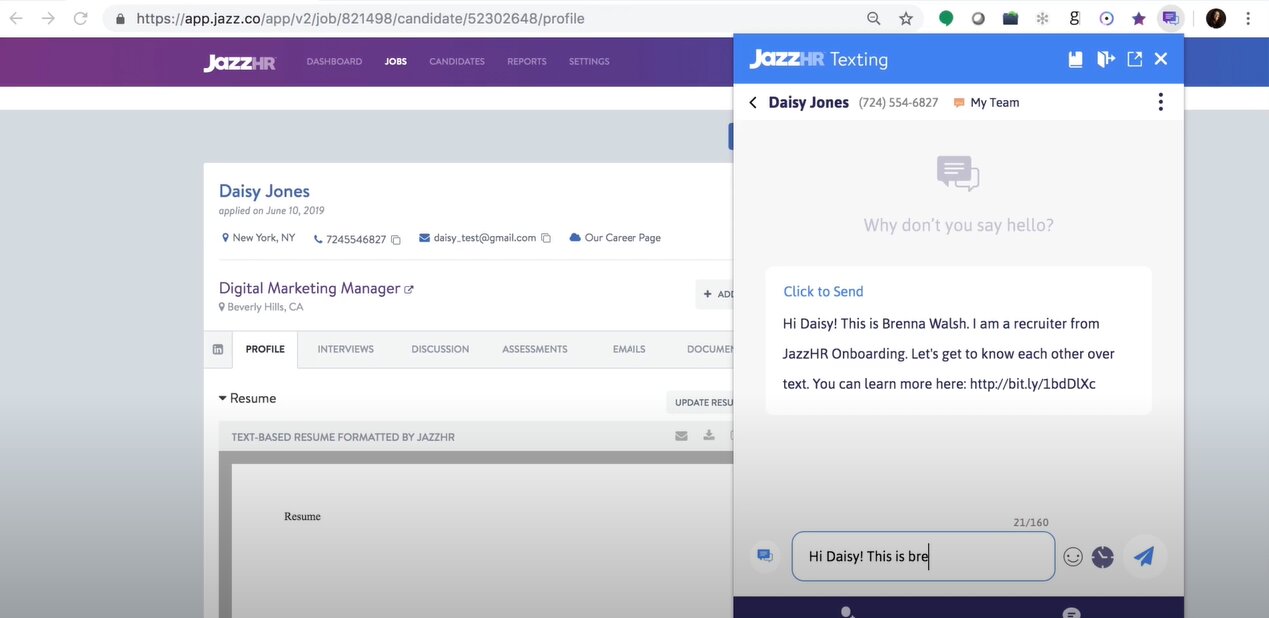Collapse the Resume section

[x=223, y=398]
